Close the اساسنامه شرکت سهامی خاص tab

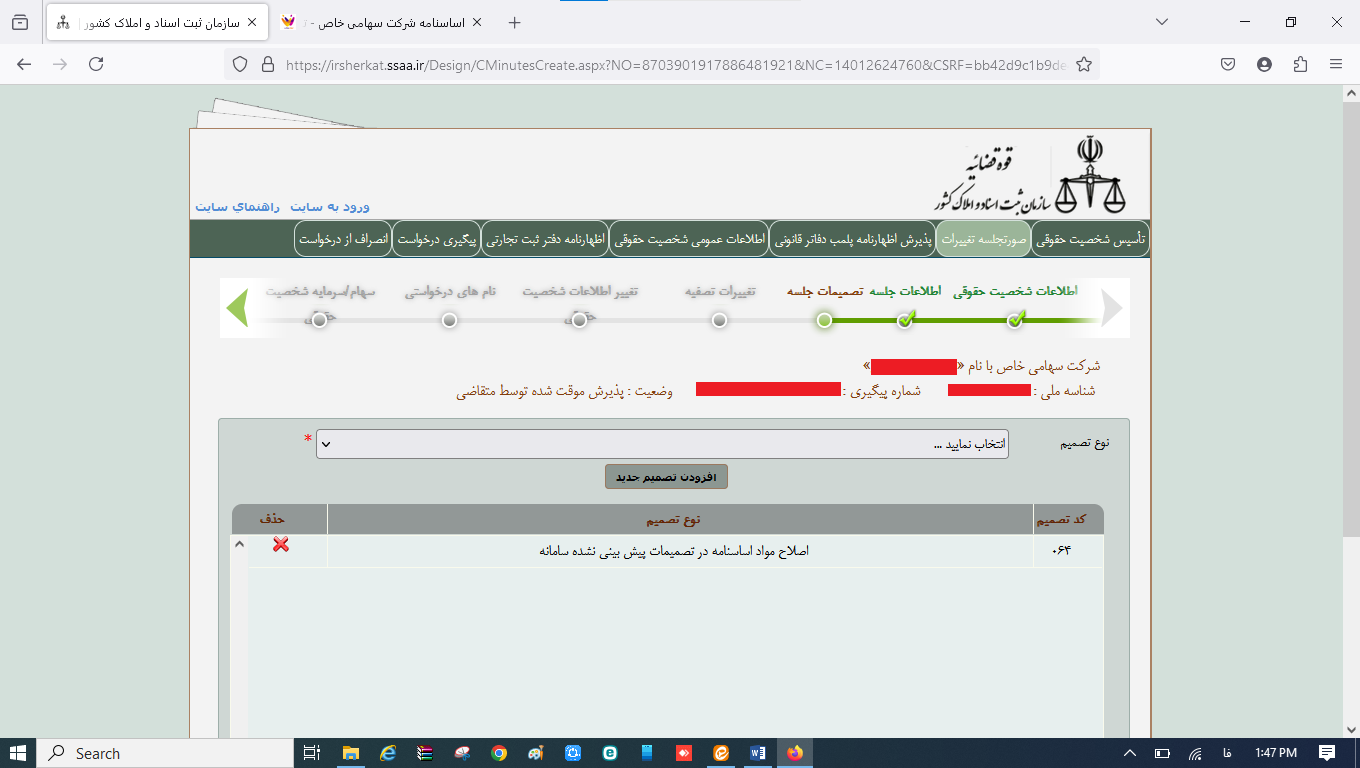click(x=476, y=22)
